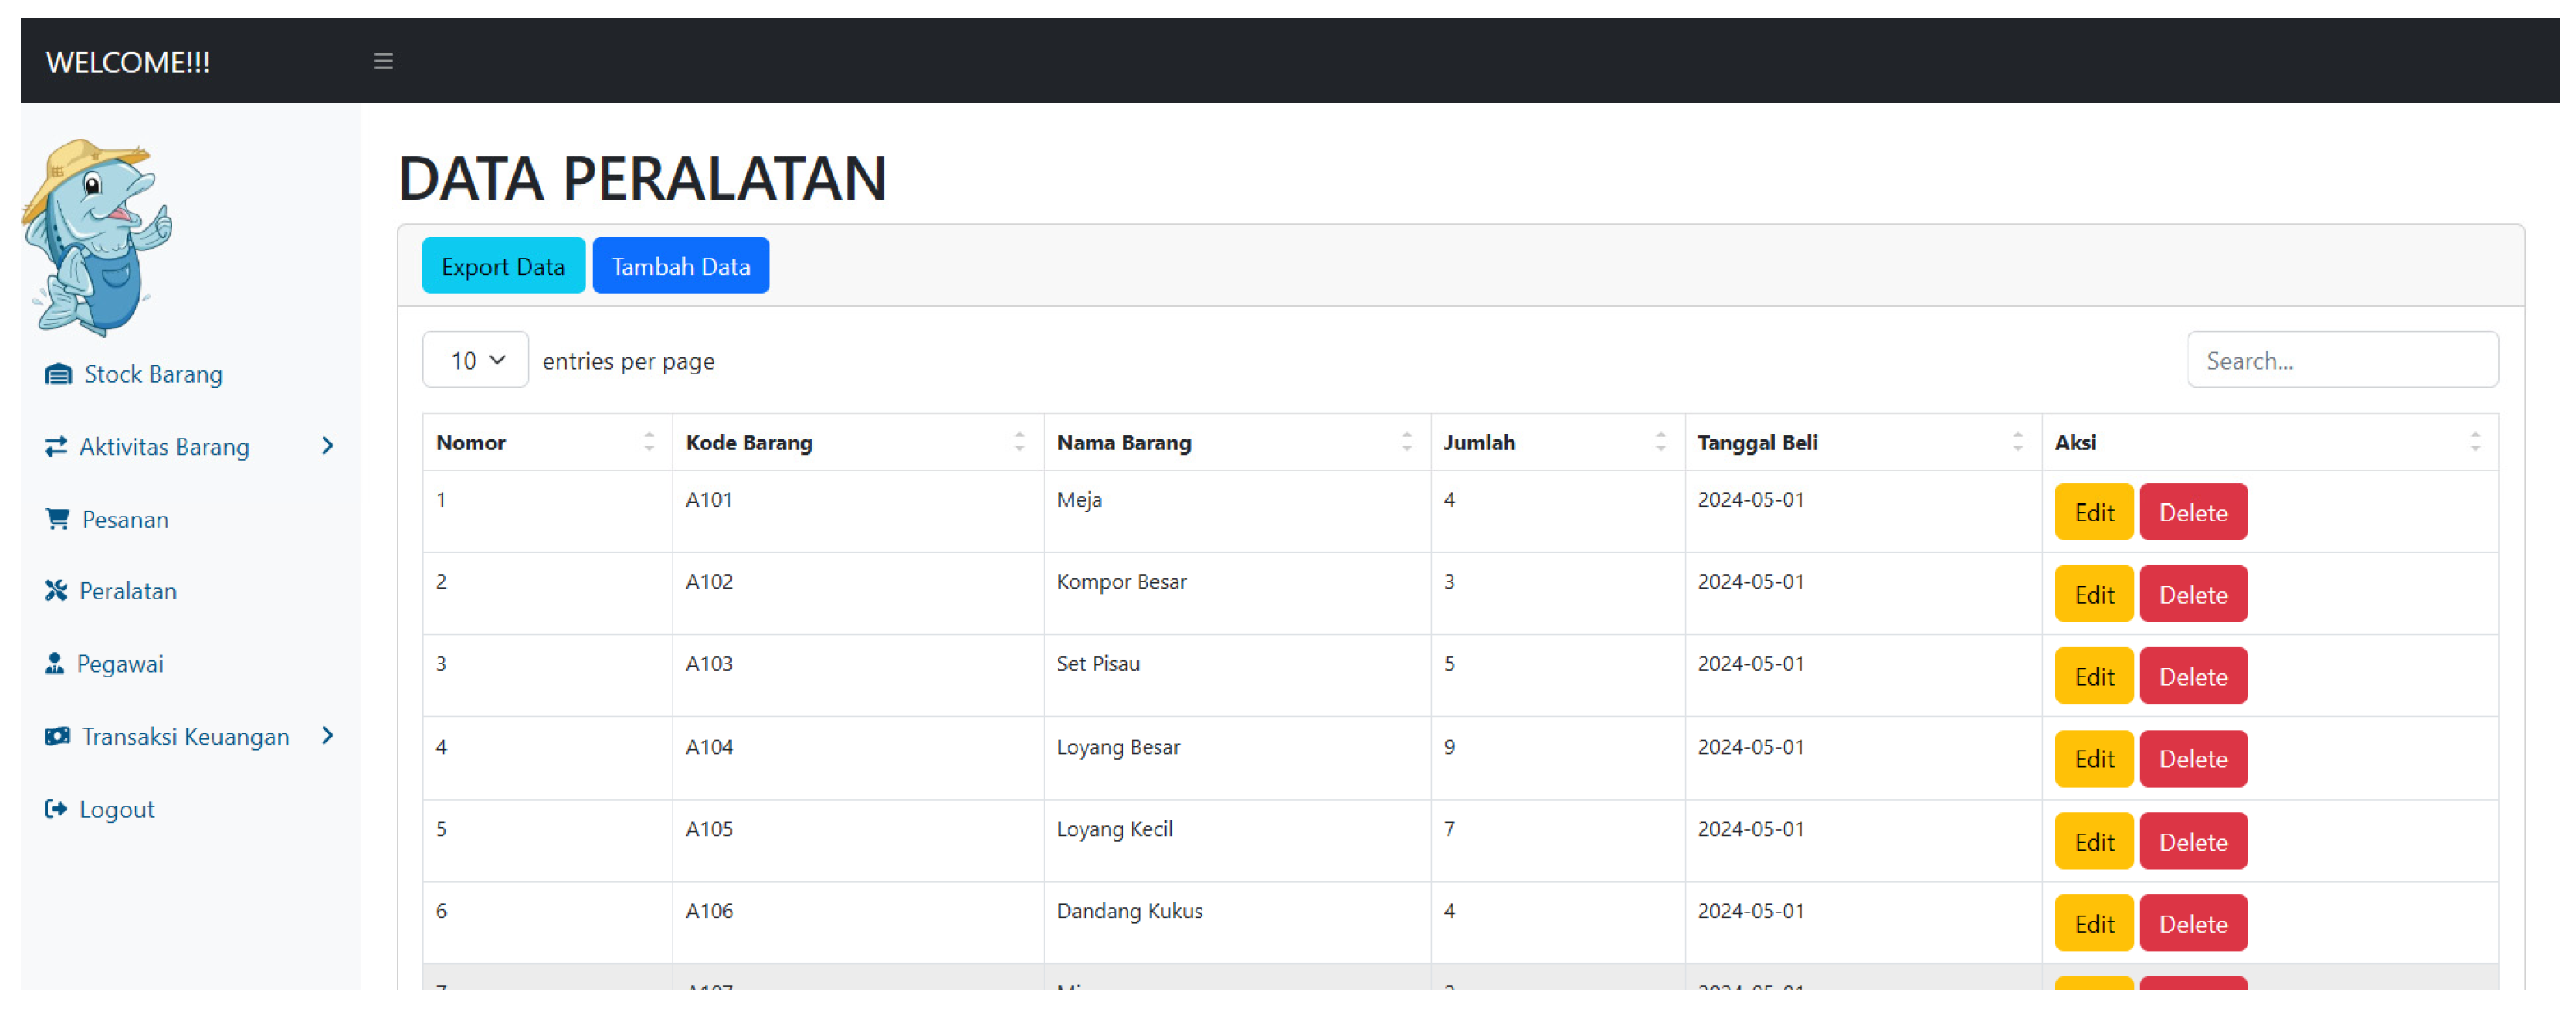Click the Export Data button
The width and height of the screenshot is (2576, 1015).
503,266
